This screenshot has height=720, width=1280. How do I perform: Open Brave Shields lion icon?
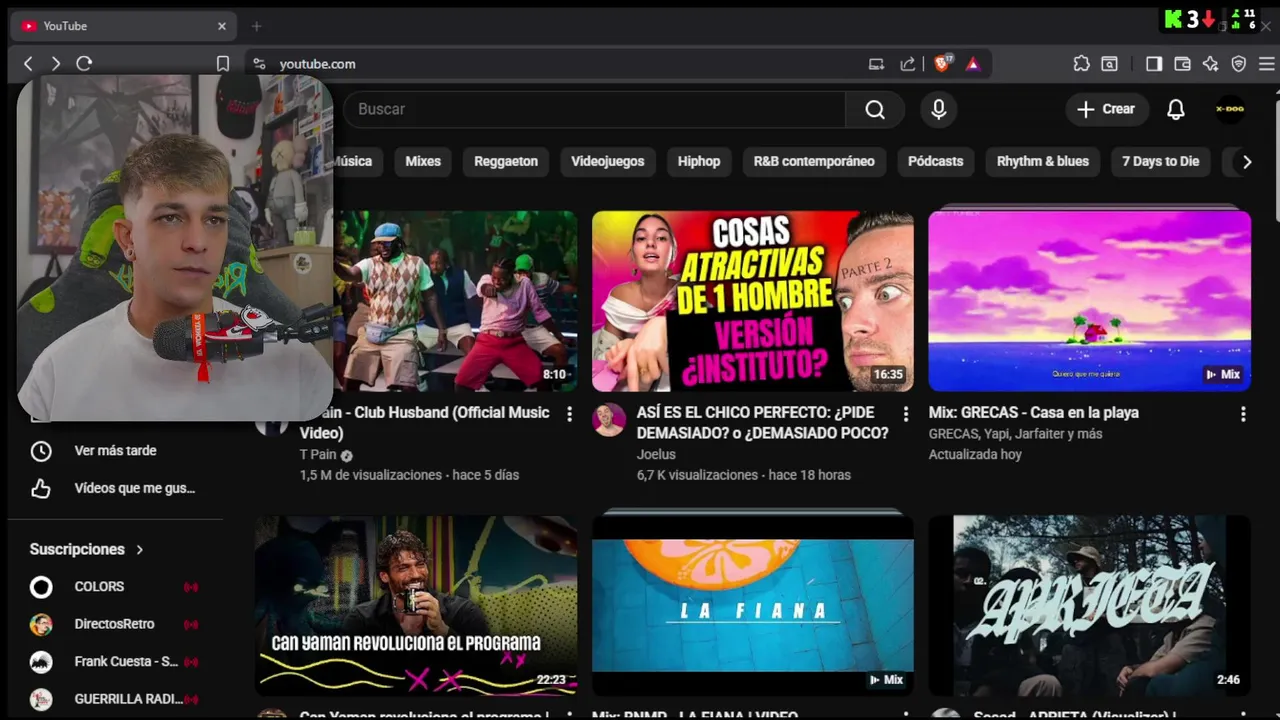[x=942, y=64]
